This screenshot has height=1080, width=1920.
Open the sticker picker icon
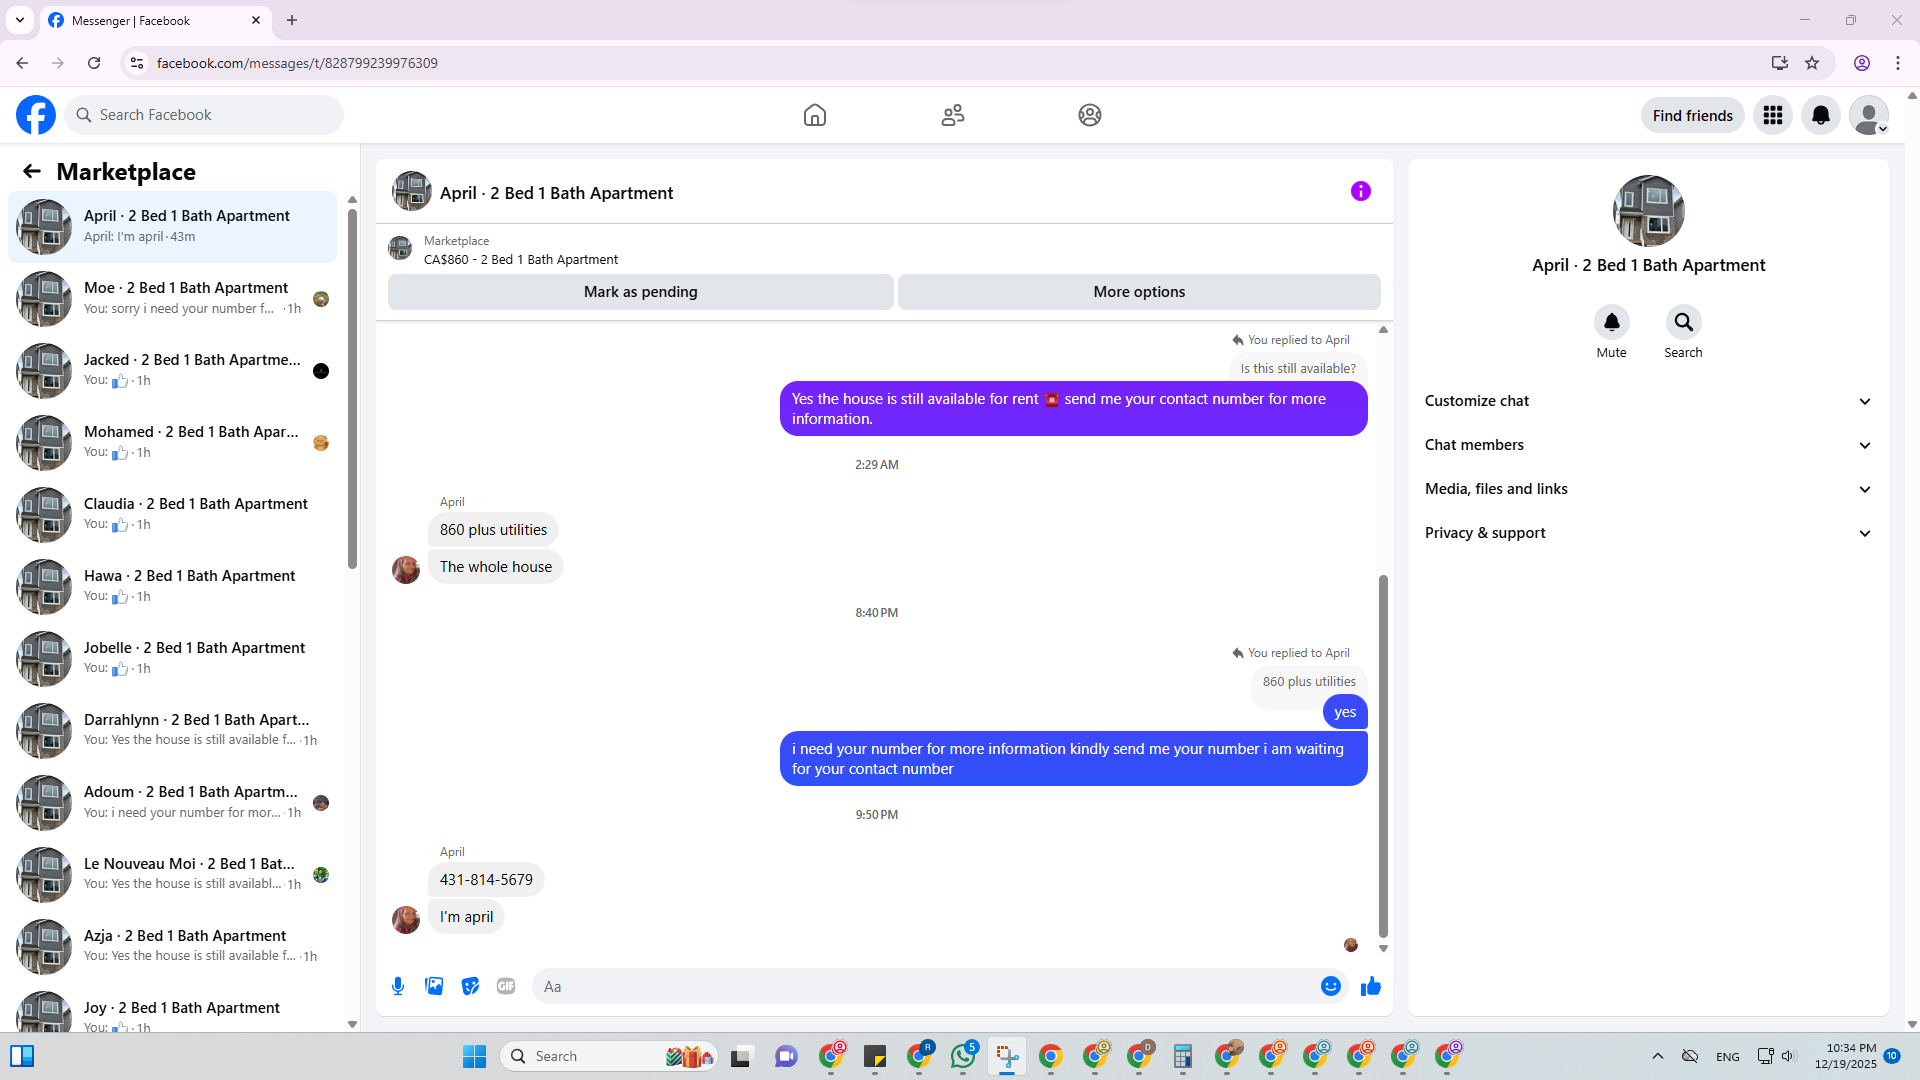coord(470,986)
